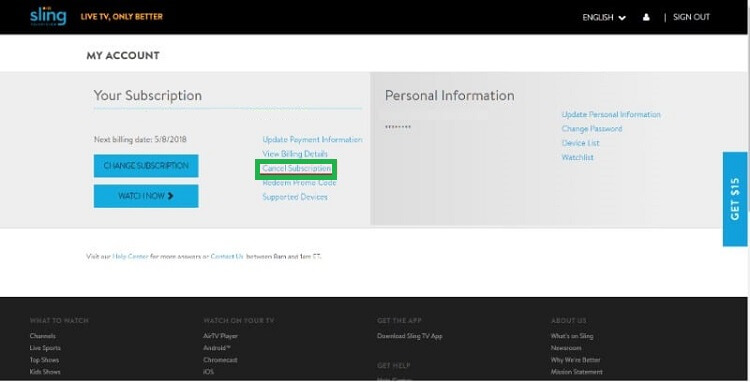The width and height of the screenshot is (750, 382).
Task: Open Channels in the footer menu
Action: [x=43, y=336]
